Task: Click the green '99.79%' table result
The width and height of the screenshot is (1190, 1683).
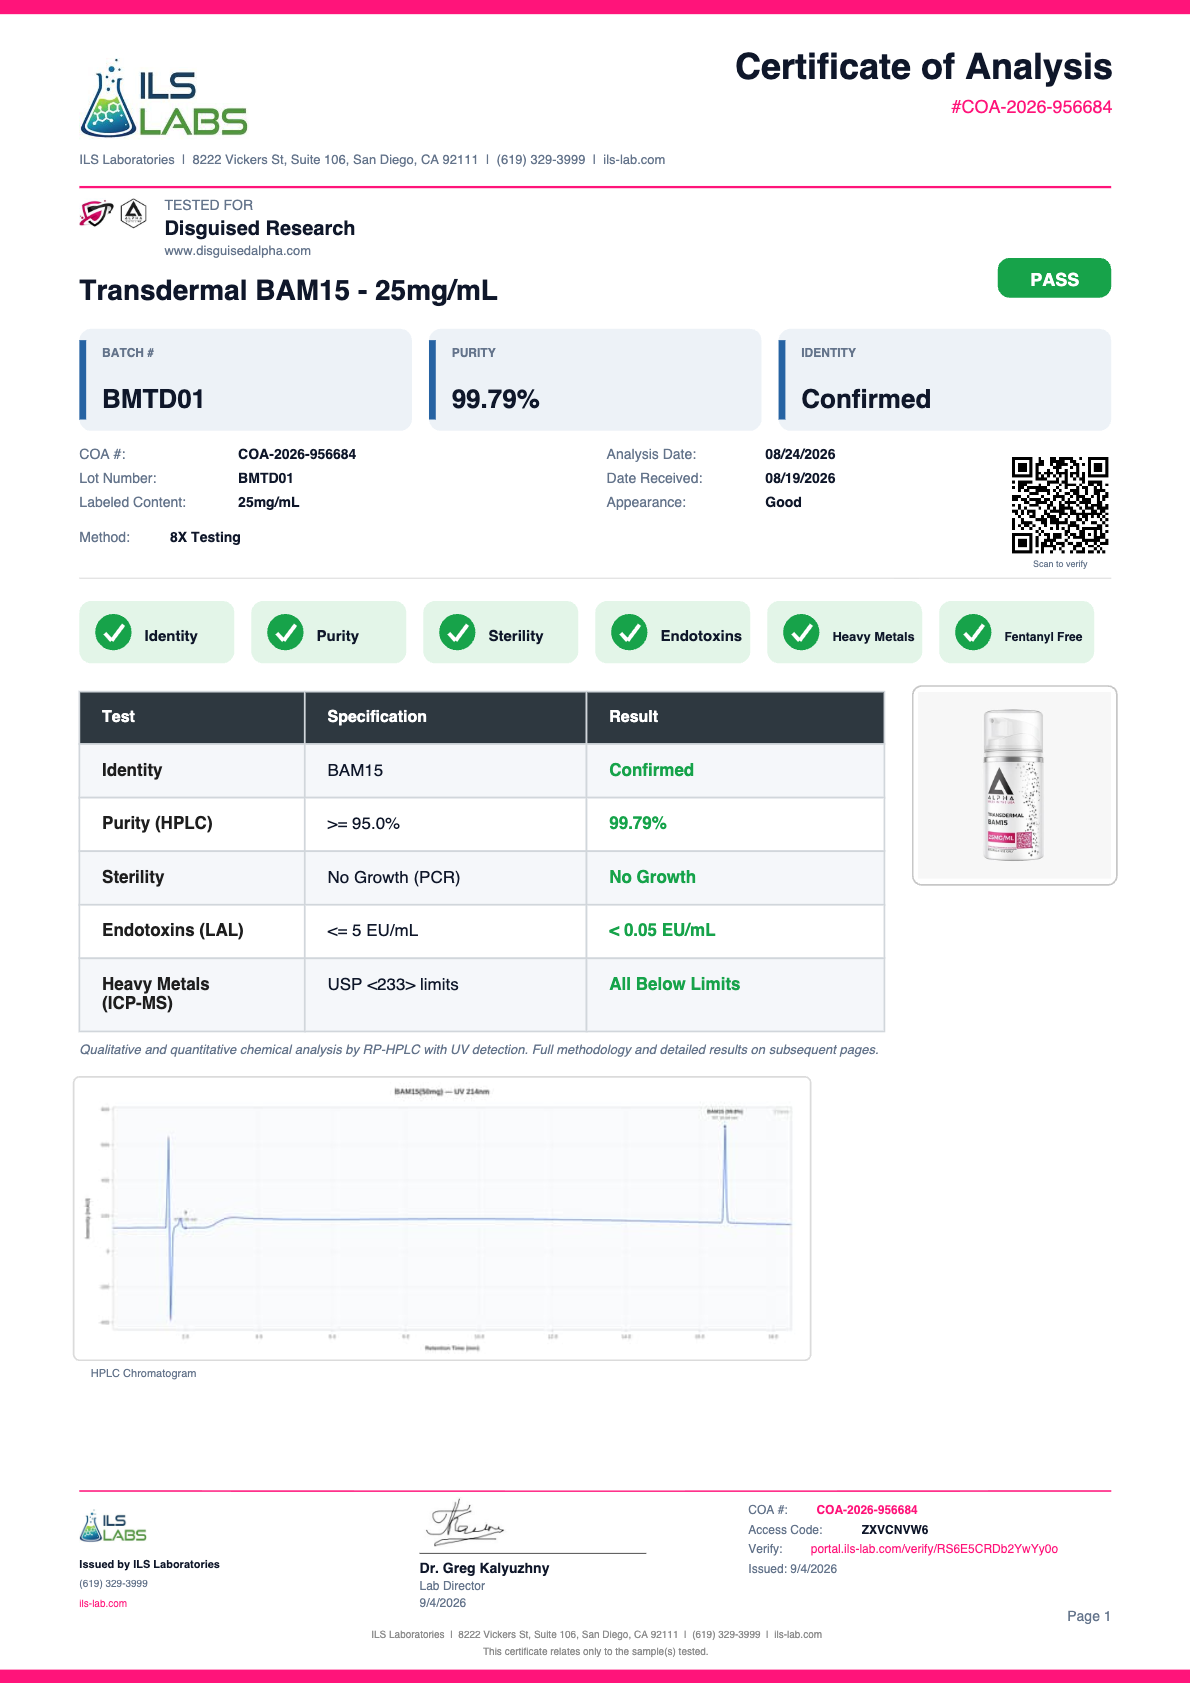Action: (x=638, y=823)
